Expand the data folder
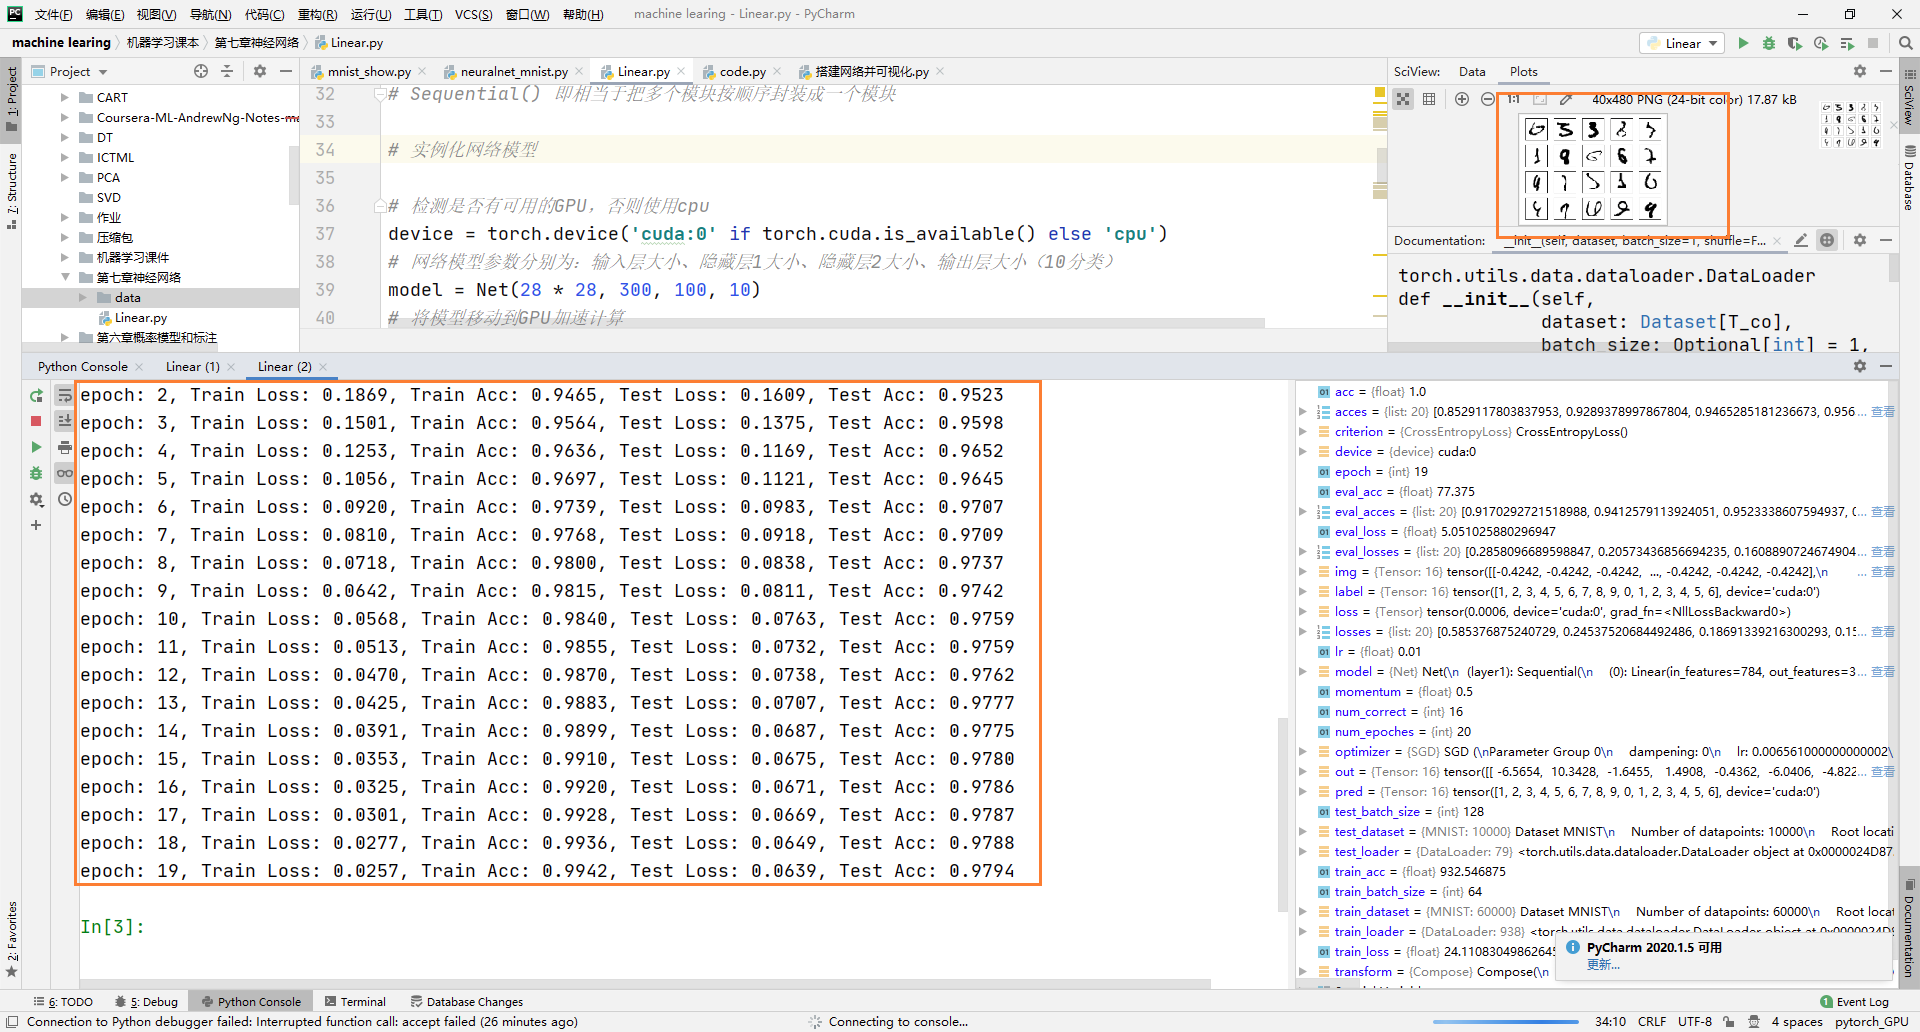This screenshot has width=1920, height=1032. (83, 297)
